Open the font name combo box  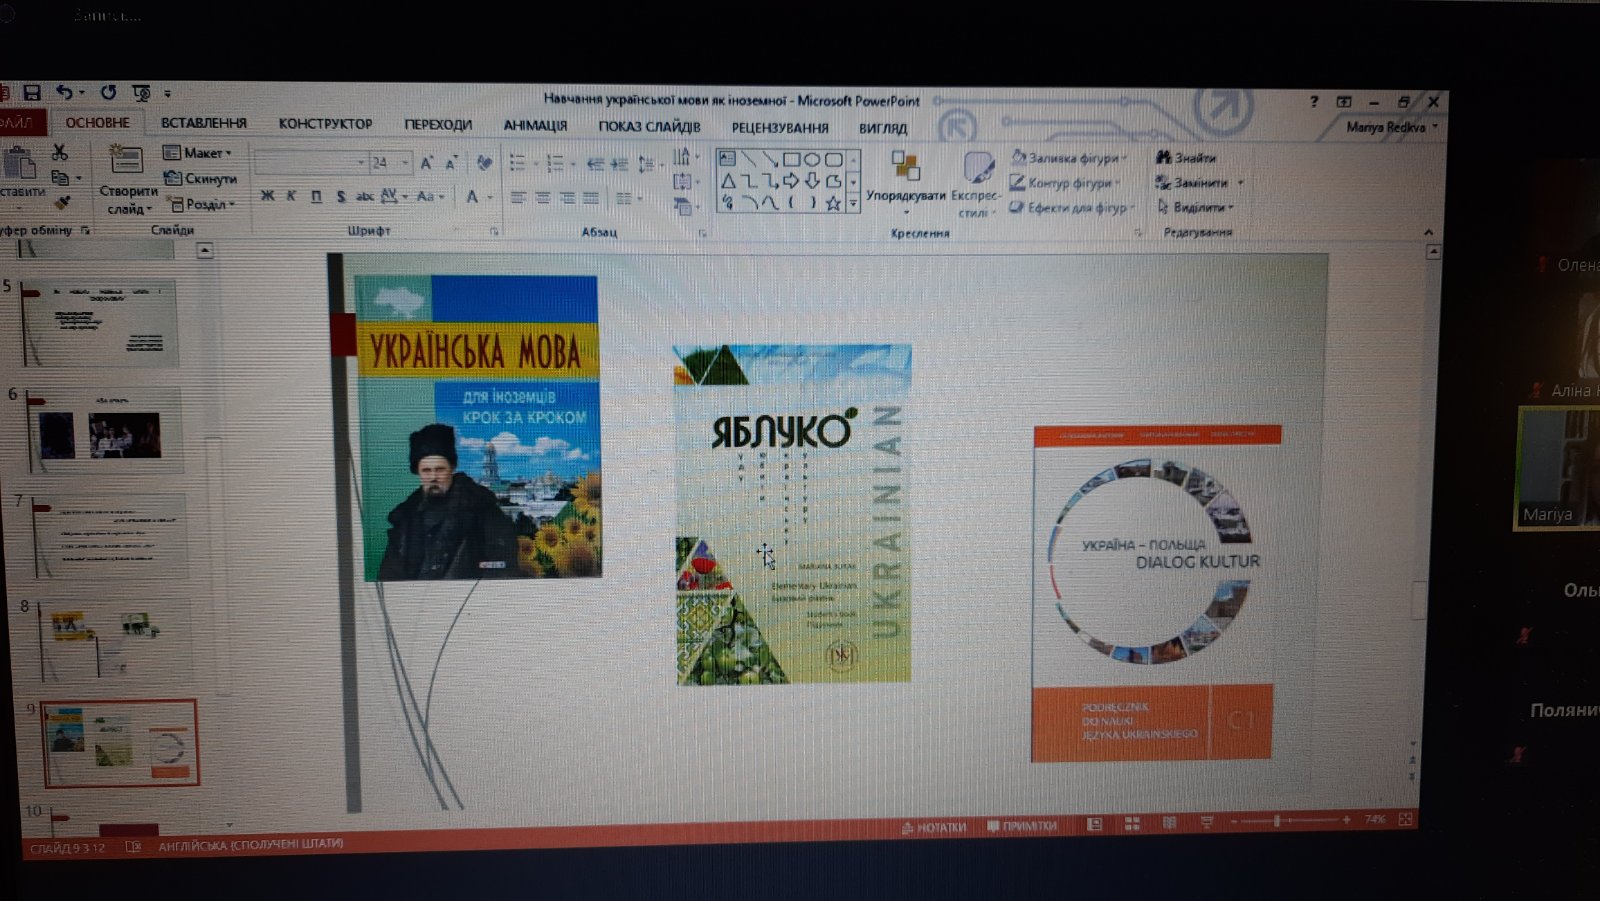coord(310,162)
